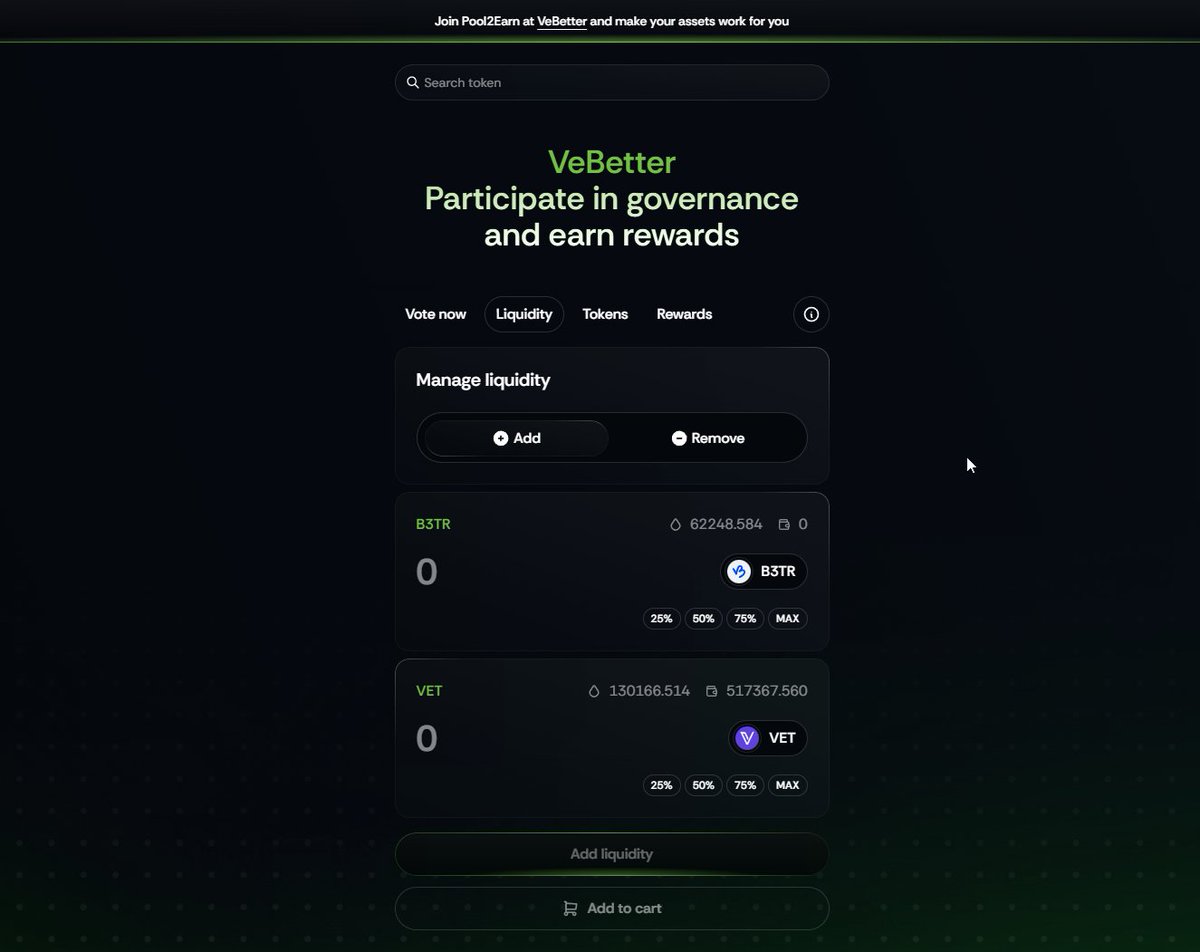Click the search magnifier icon in the token search bar
The width and height of the screenshot is (1200, 952).
(413, 82)
